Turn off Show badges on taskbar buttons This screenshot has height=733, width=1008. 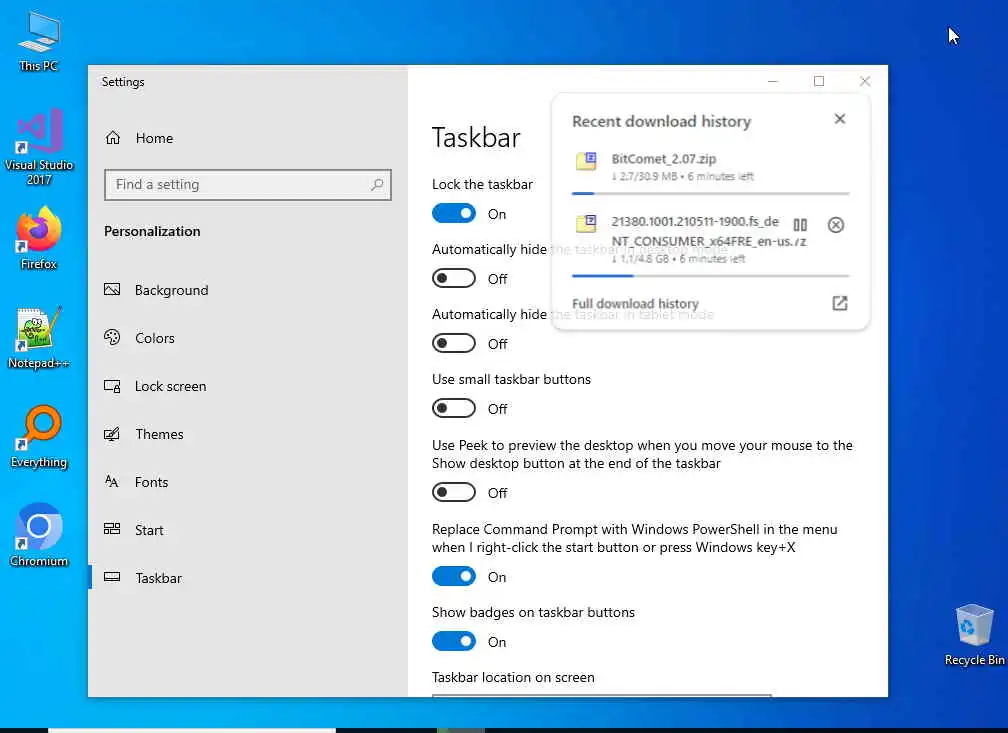454,641
